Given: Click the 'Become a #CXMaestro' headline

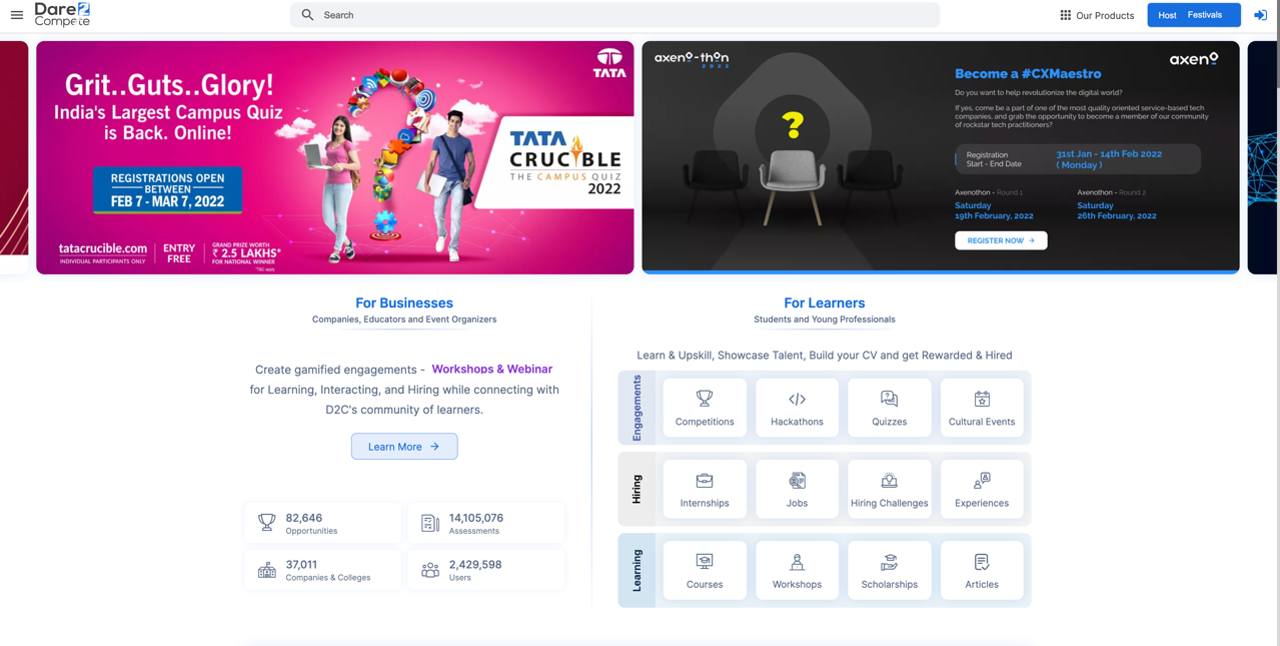Looking at the screenshot, I should click(1028, 74).
